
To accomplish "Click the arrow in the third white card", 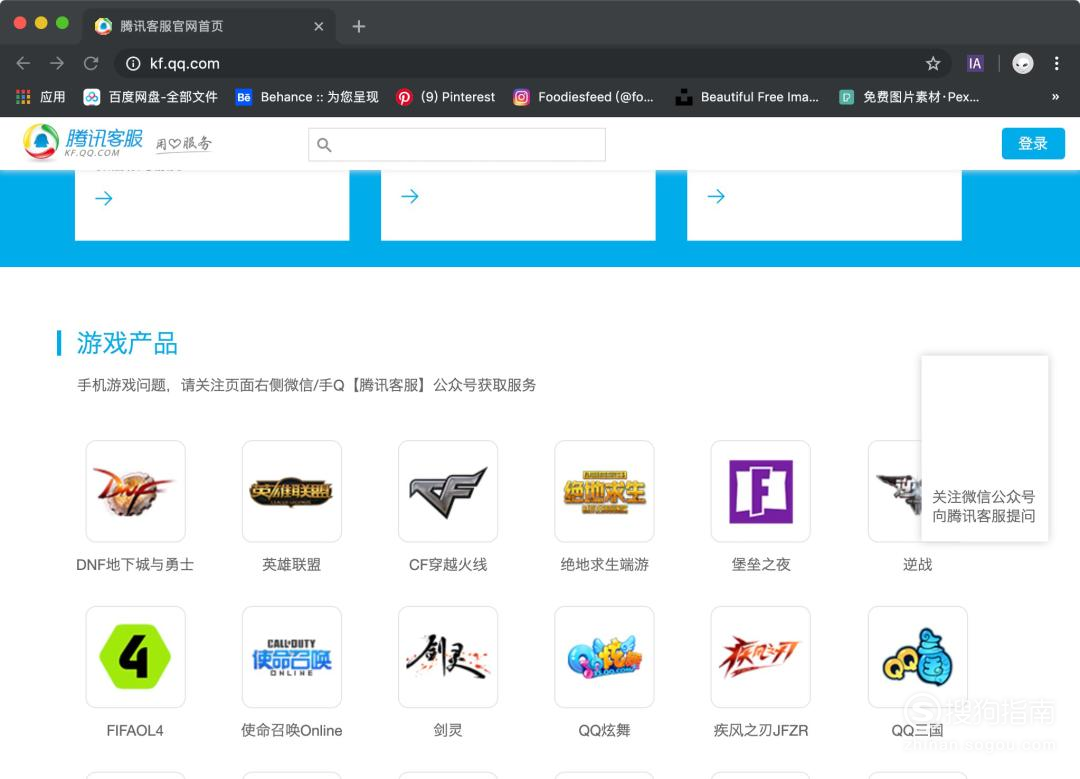I will (x=716, y=196).
